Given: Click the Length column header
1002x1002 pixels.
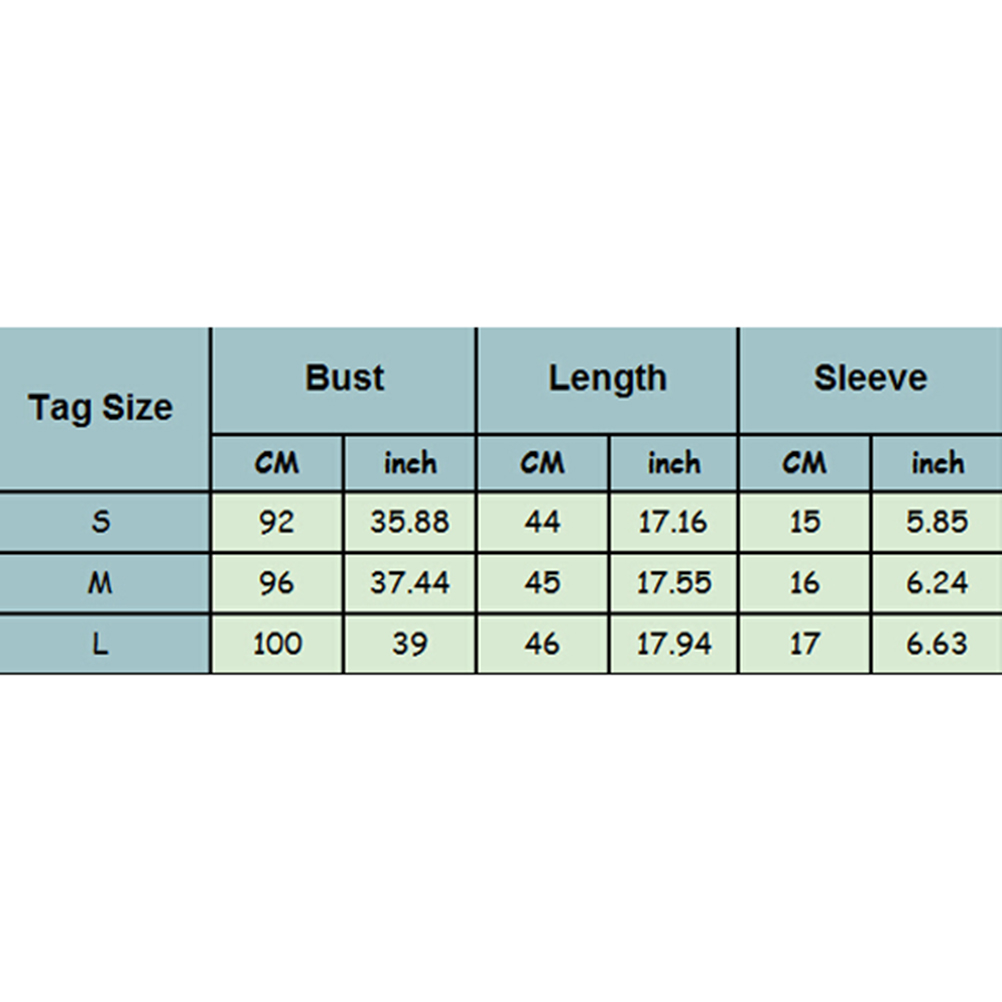Looking at the screenshot, I should pyautogui.click(x=607, y=379).
